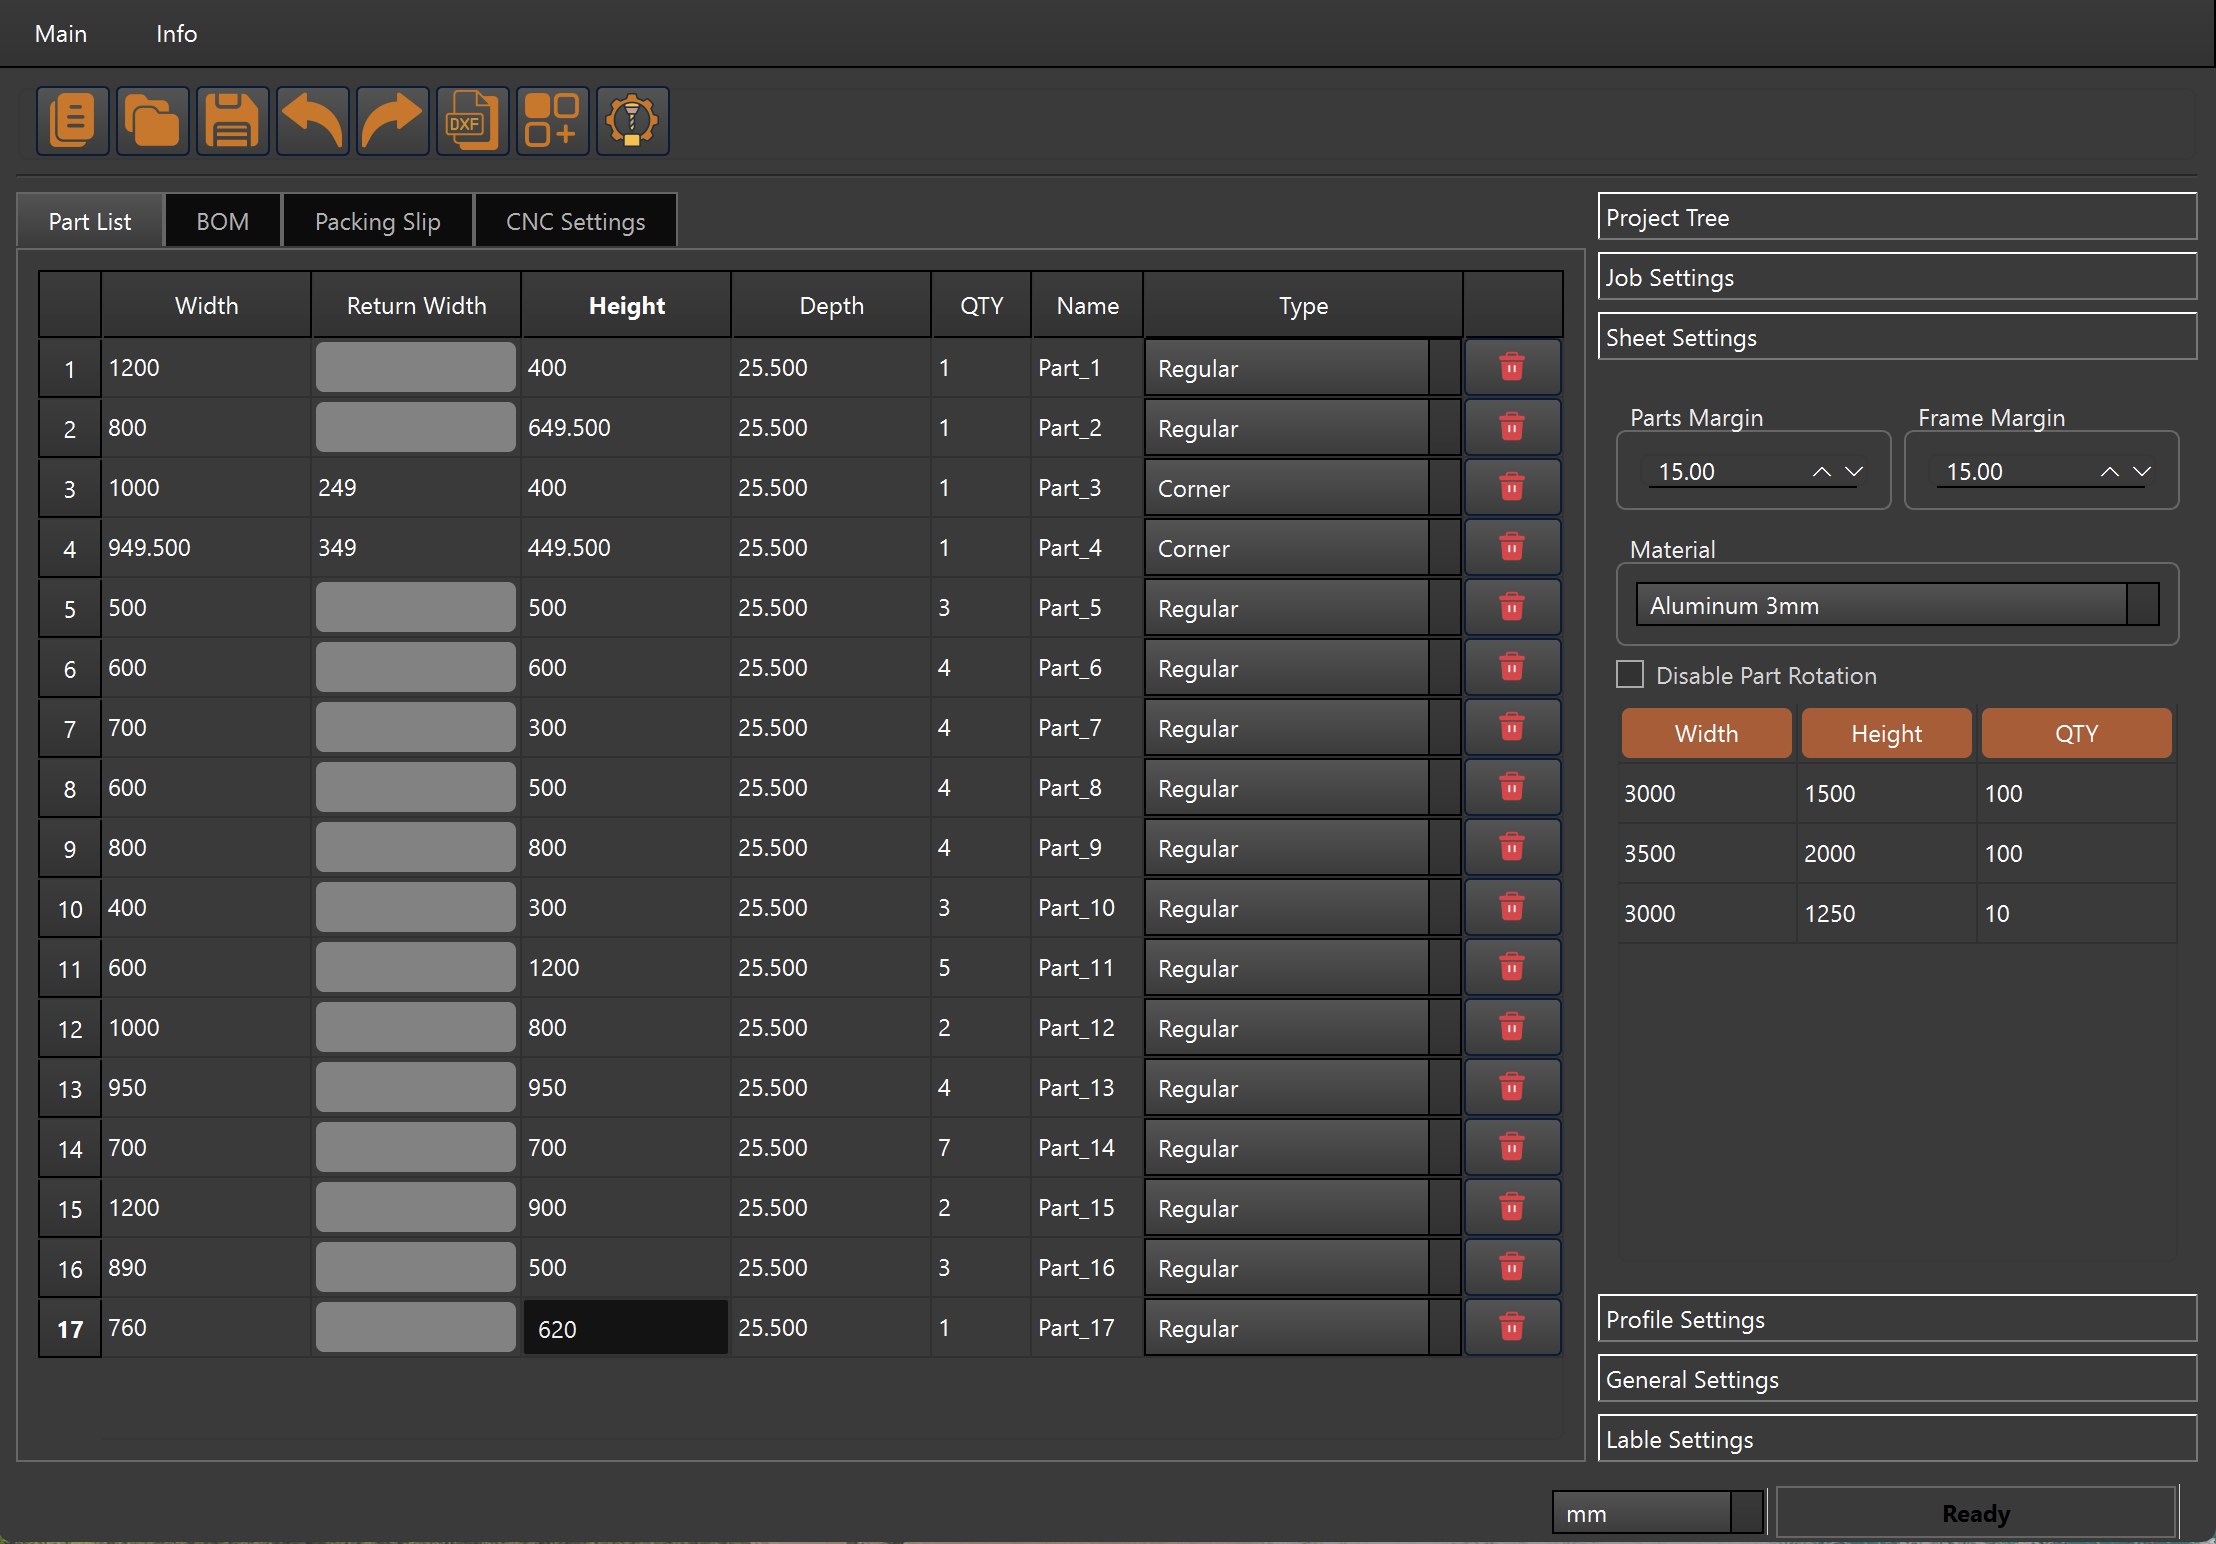
Task: Click the new document toolbar icon
Action: tap(72, 121)
